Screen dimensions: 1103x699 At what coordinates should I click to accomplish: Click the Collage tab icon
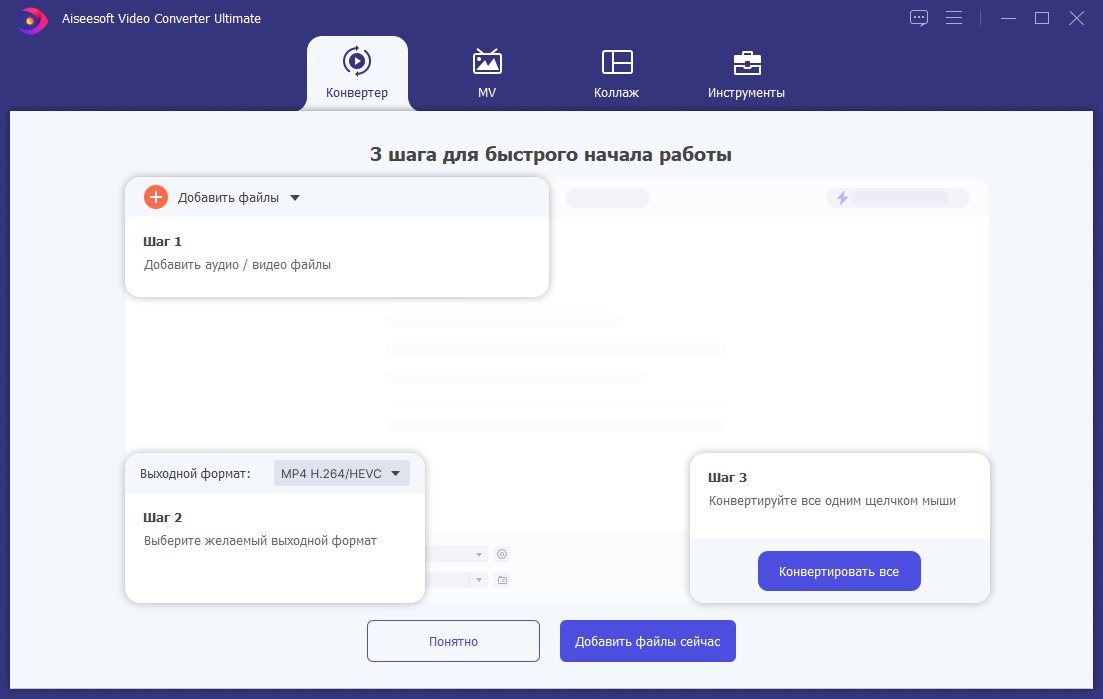tap(617, 63)
